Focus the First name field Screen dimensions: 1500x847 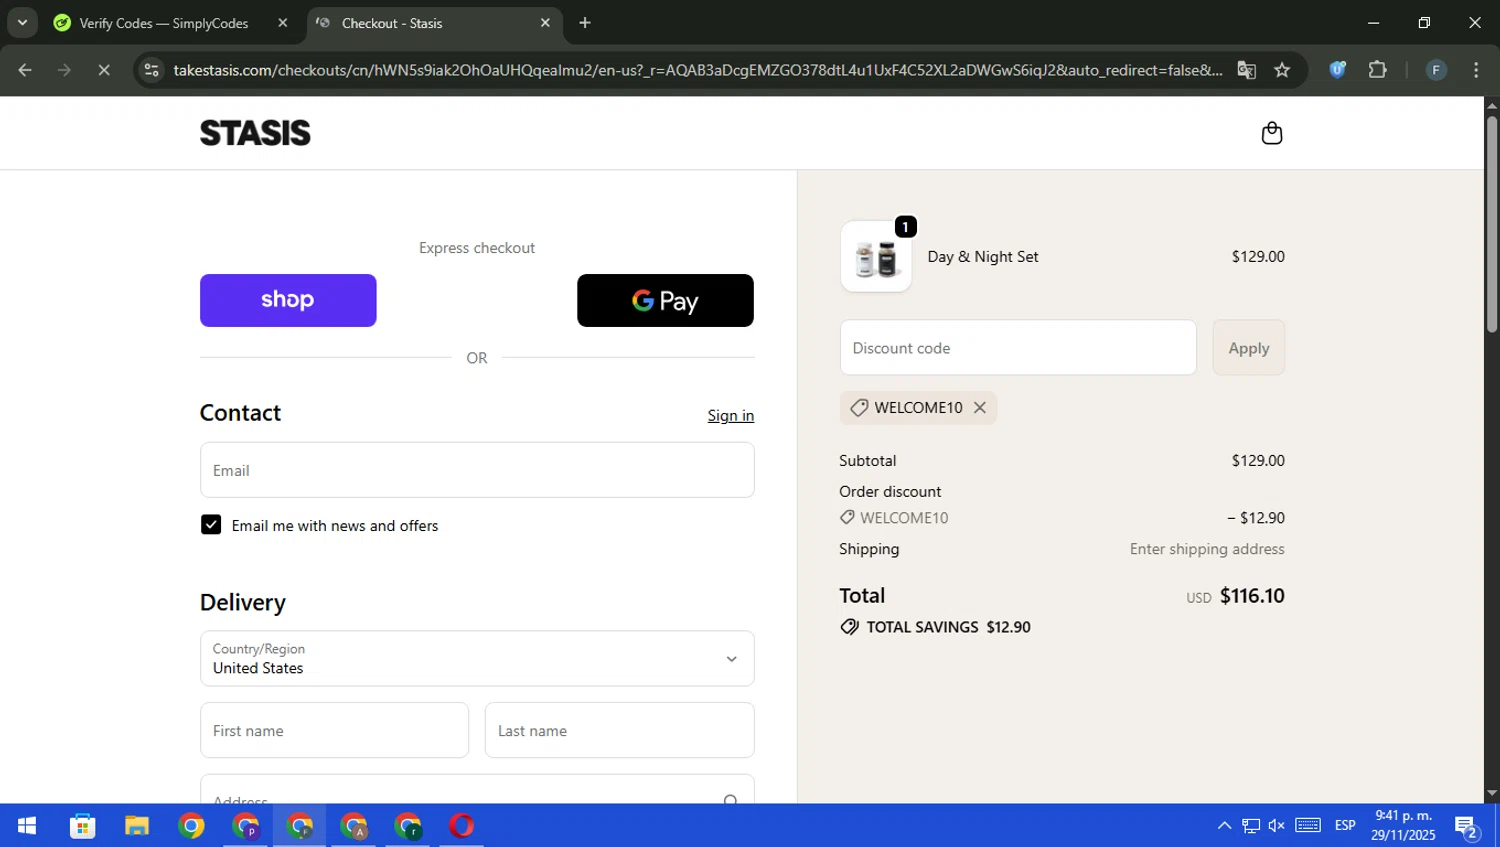coord(334,730)
